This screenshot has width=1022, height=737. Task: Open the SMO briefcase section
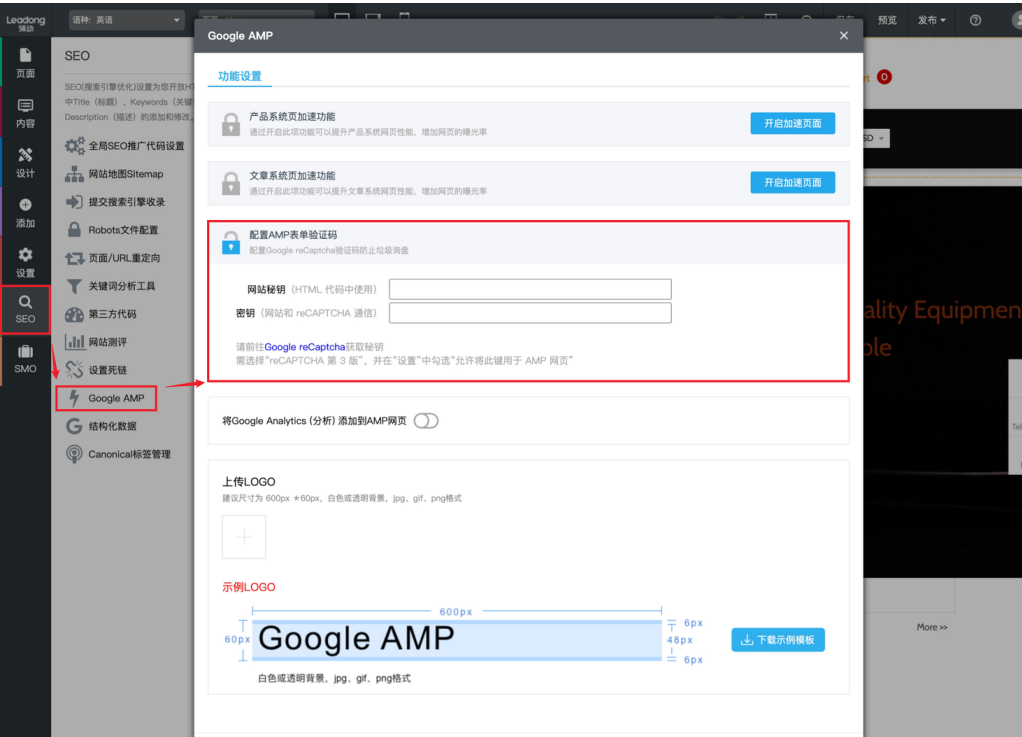25,359
